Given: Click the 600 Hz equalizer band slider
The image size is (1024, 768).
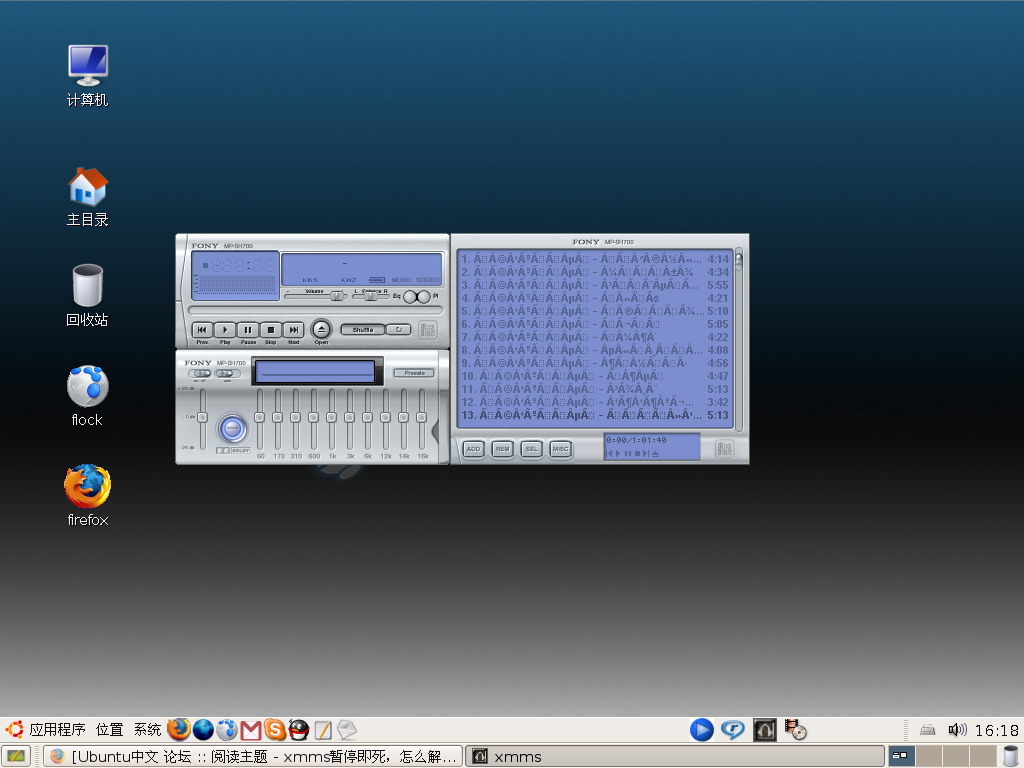Looking at the screenshot, I should click(x=314, y=419).
